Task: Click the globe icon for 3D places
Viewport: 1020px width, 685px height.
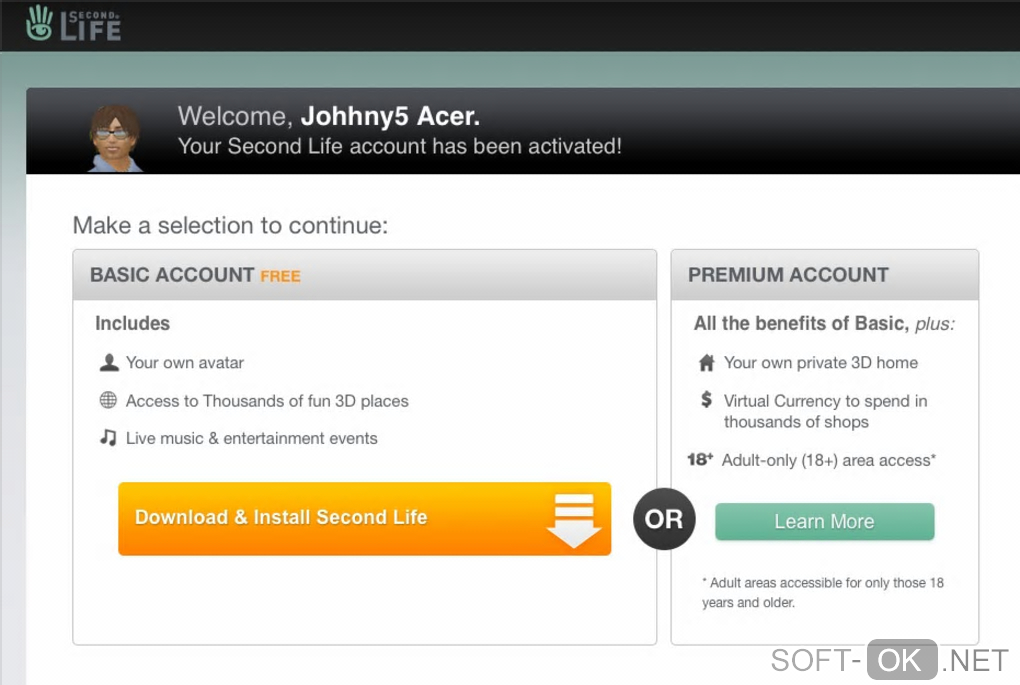Action: click(x=108, y=401)
